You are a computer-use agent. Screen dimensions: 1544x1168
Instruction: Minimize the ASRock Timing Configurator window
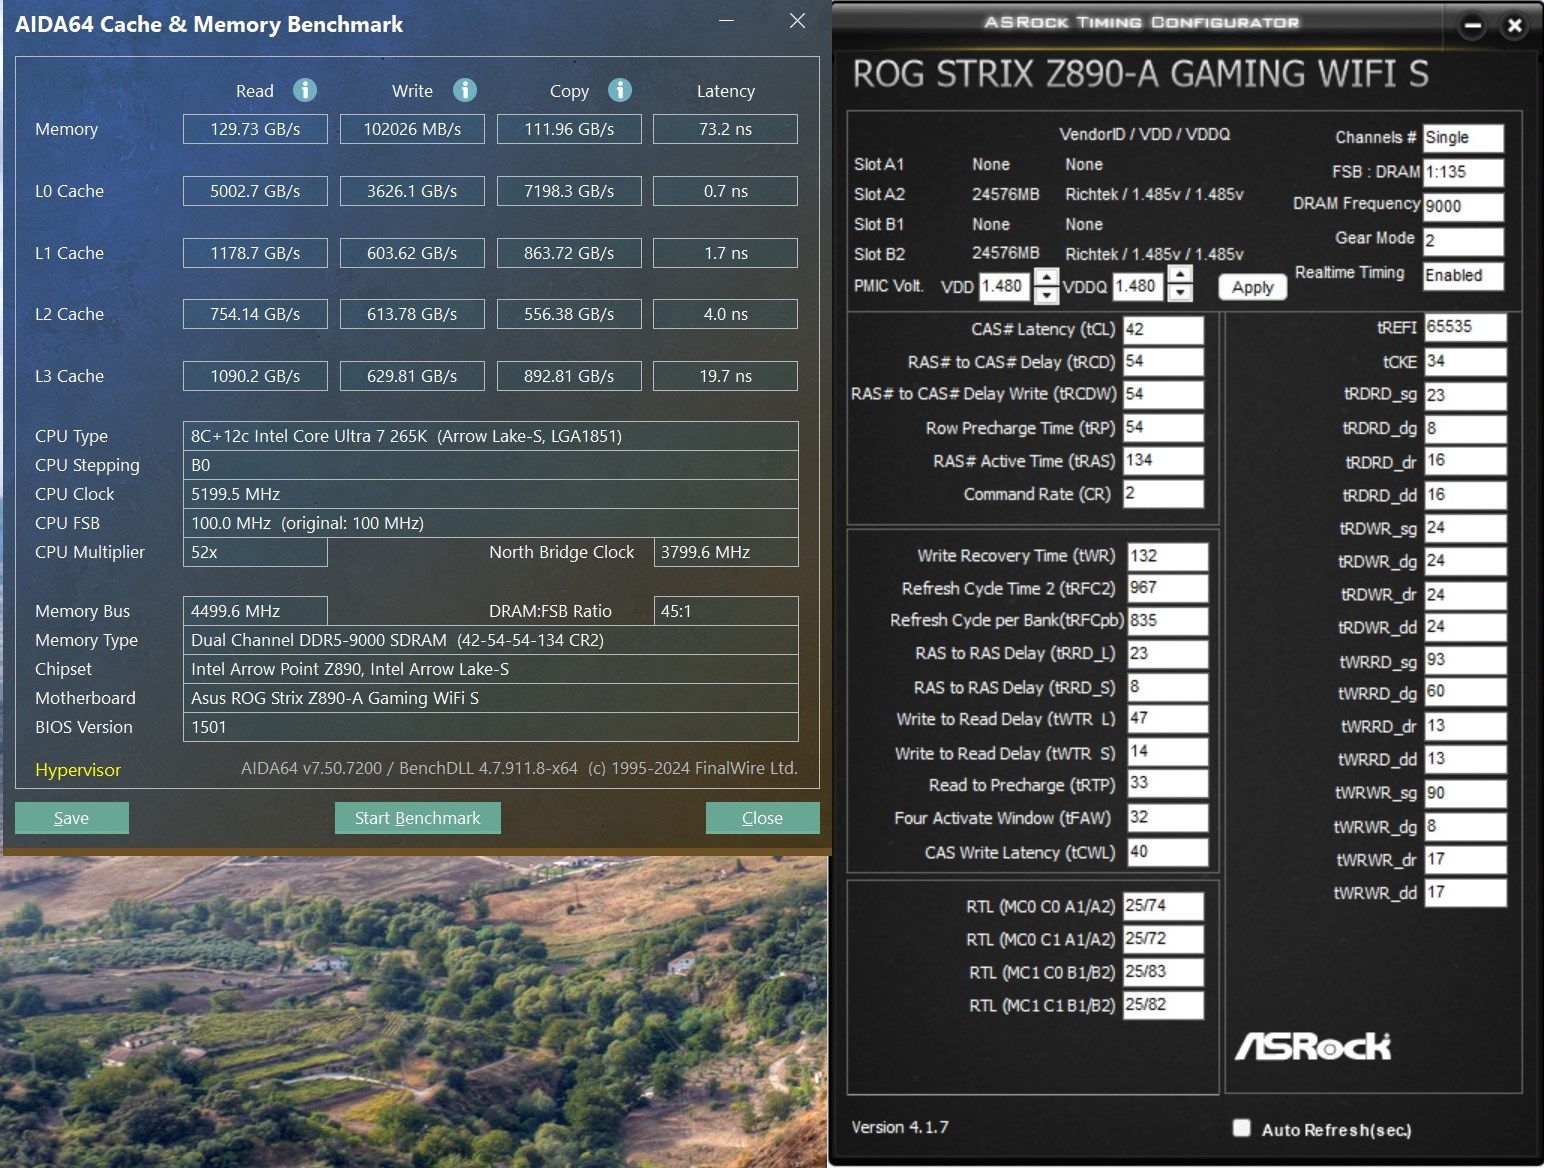point(1472,26)
